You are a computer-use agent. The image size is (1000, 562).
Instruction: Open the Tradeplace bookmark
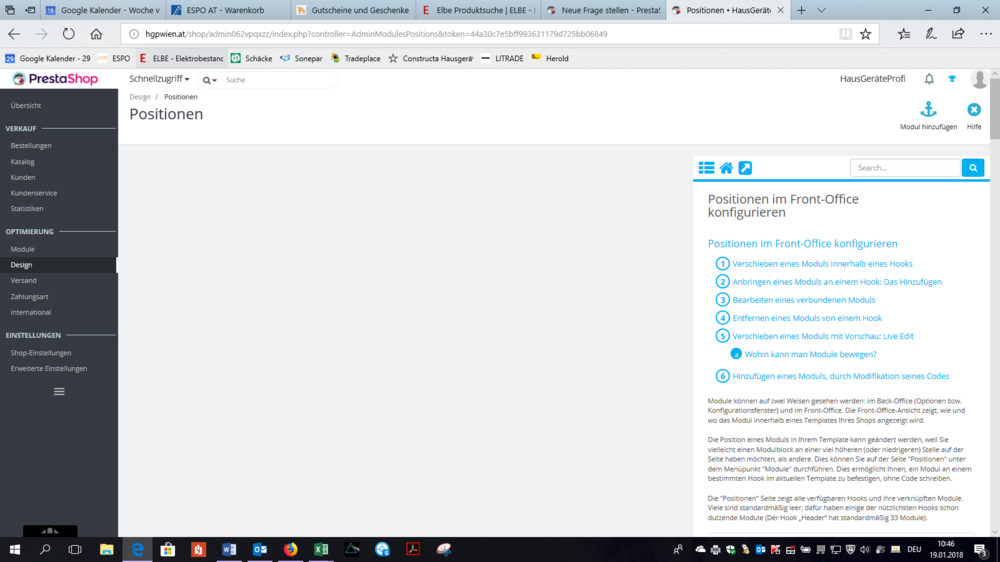(355, 58)
